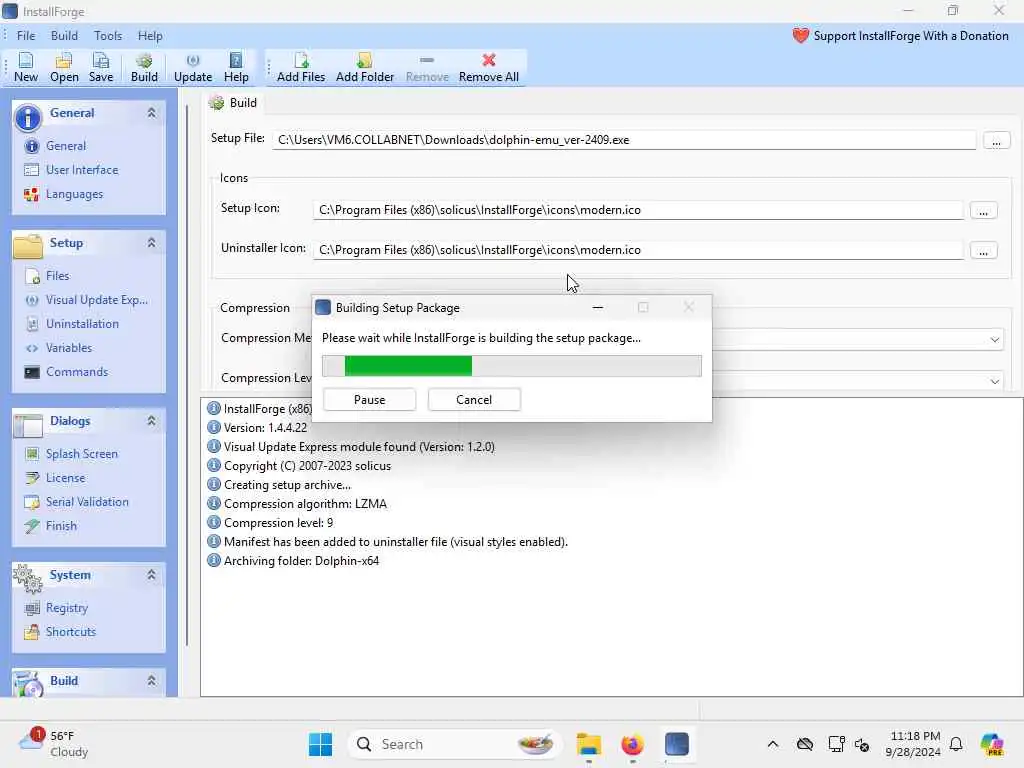Click the Open project toolbar icon
Image resolution: width=1024 pixels, height=768 pixels.
(64, 68)
